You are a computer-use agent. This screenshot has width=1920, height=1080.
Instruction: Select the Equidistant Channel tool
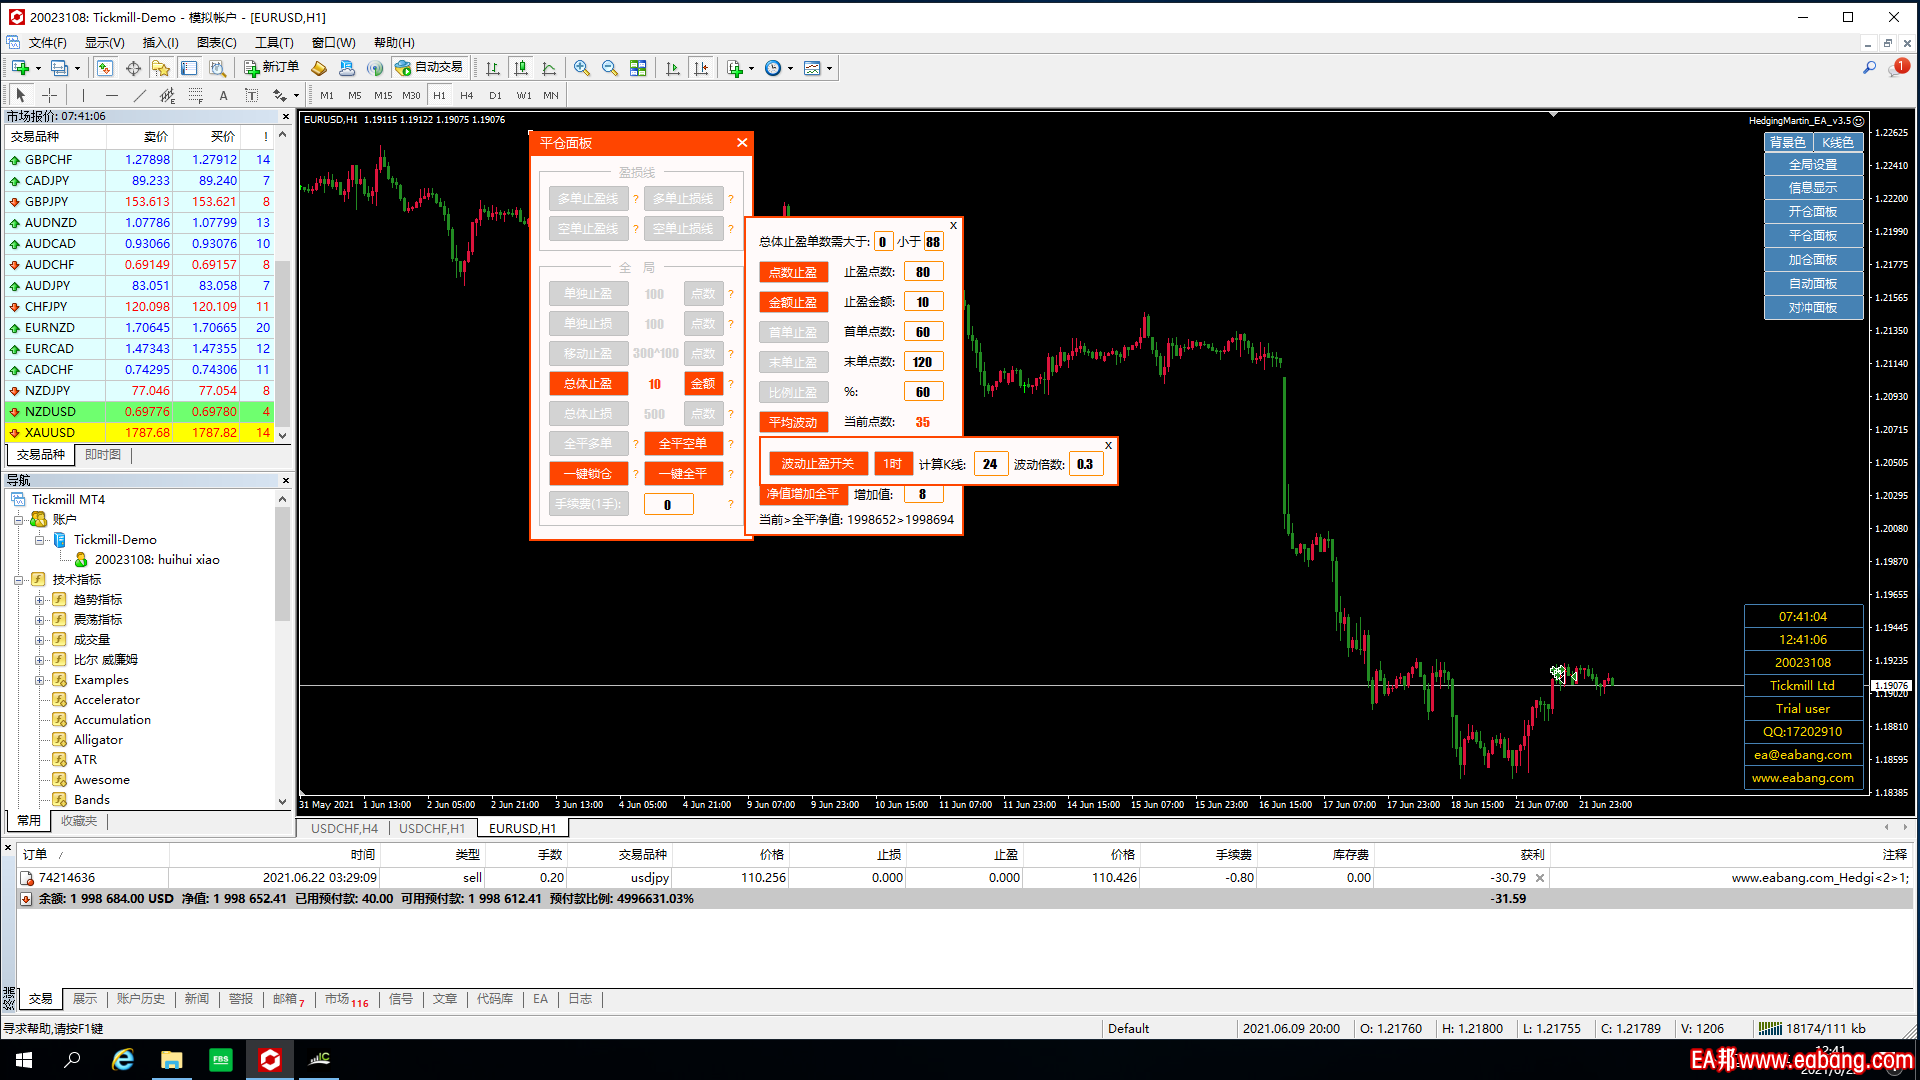pos(167,95)
